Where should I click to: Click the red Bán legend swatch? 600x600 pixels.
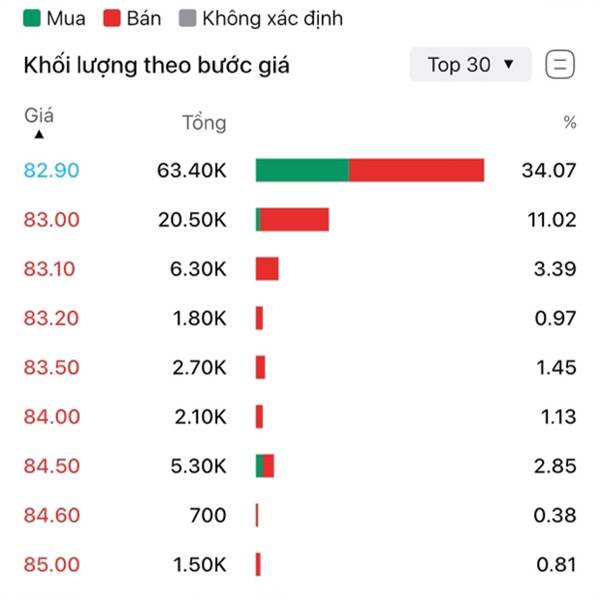108,18
